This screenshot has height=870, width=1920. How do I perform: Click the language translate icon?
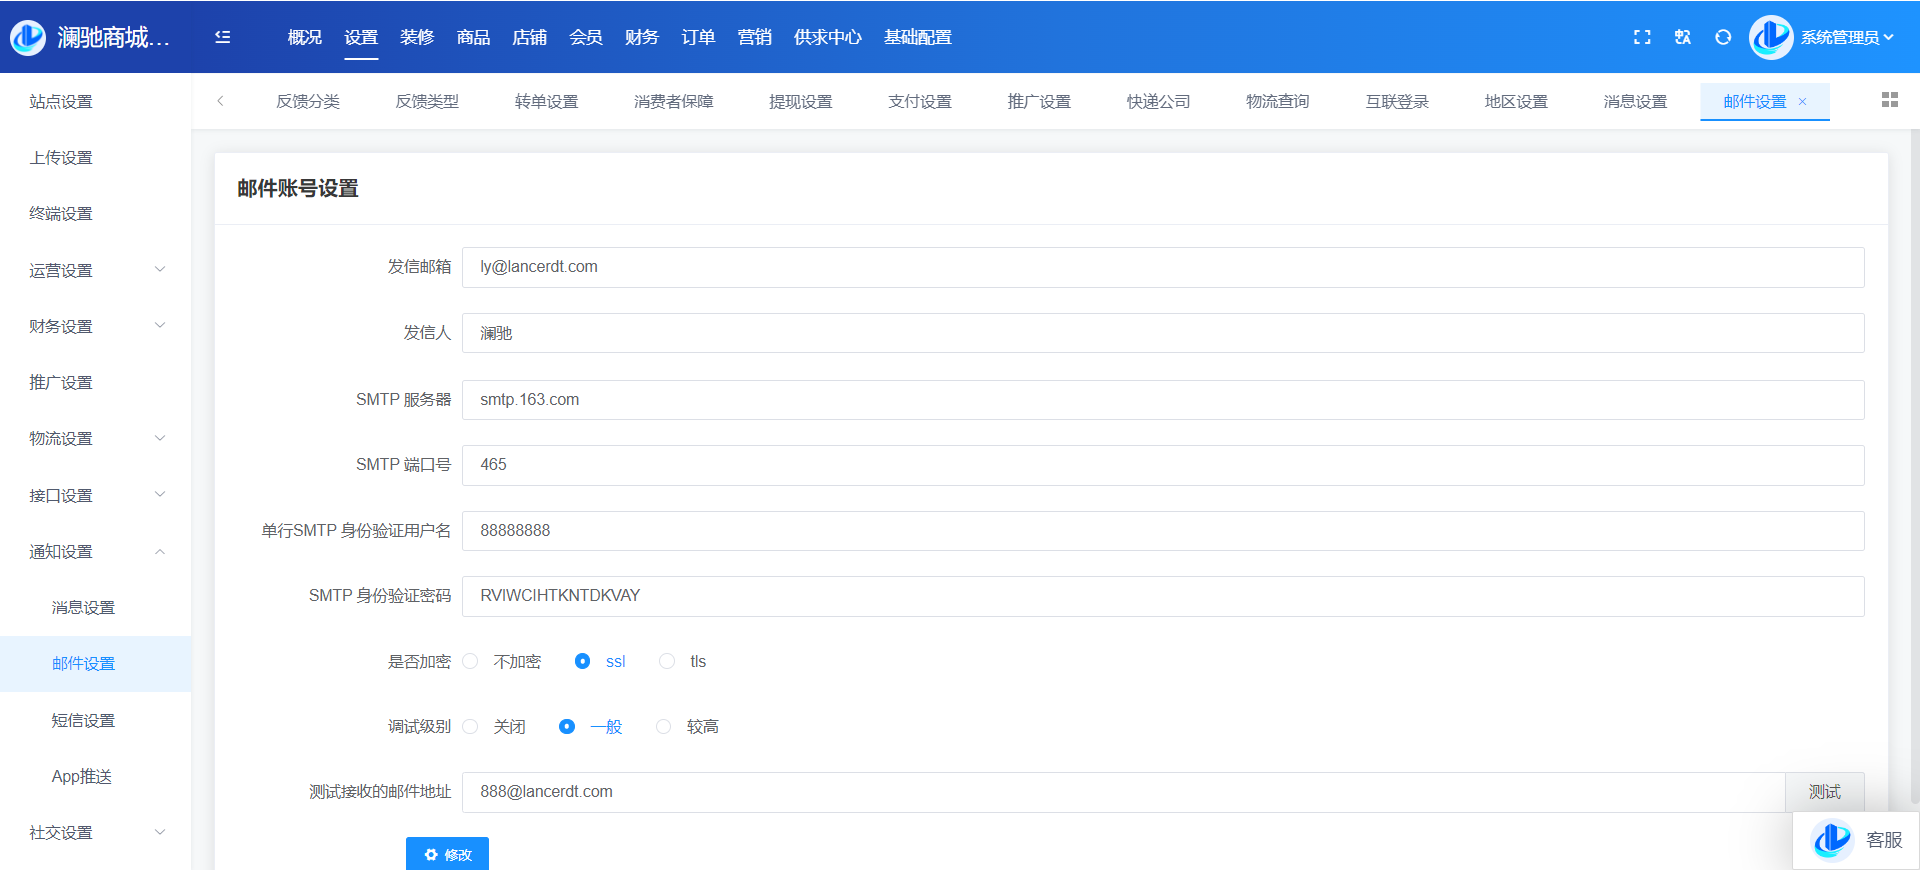coord(1683,37)
